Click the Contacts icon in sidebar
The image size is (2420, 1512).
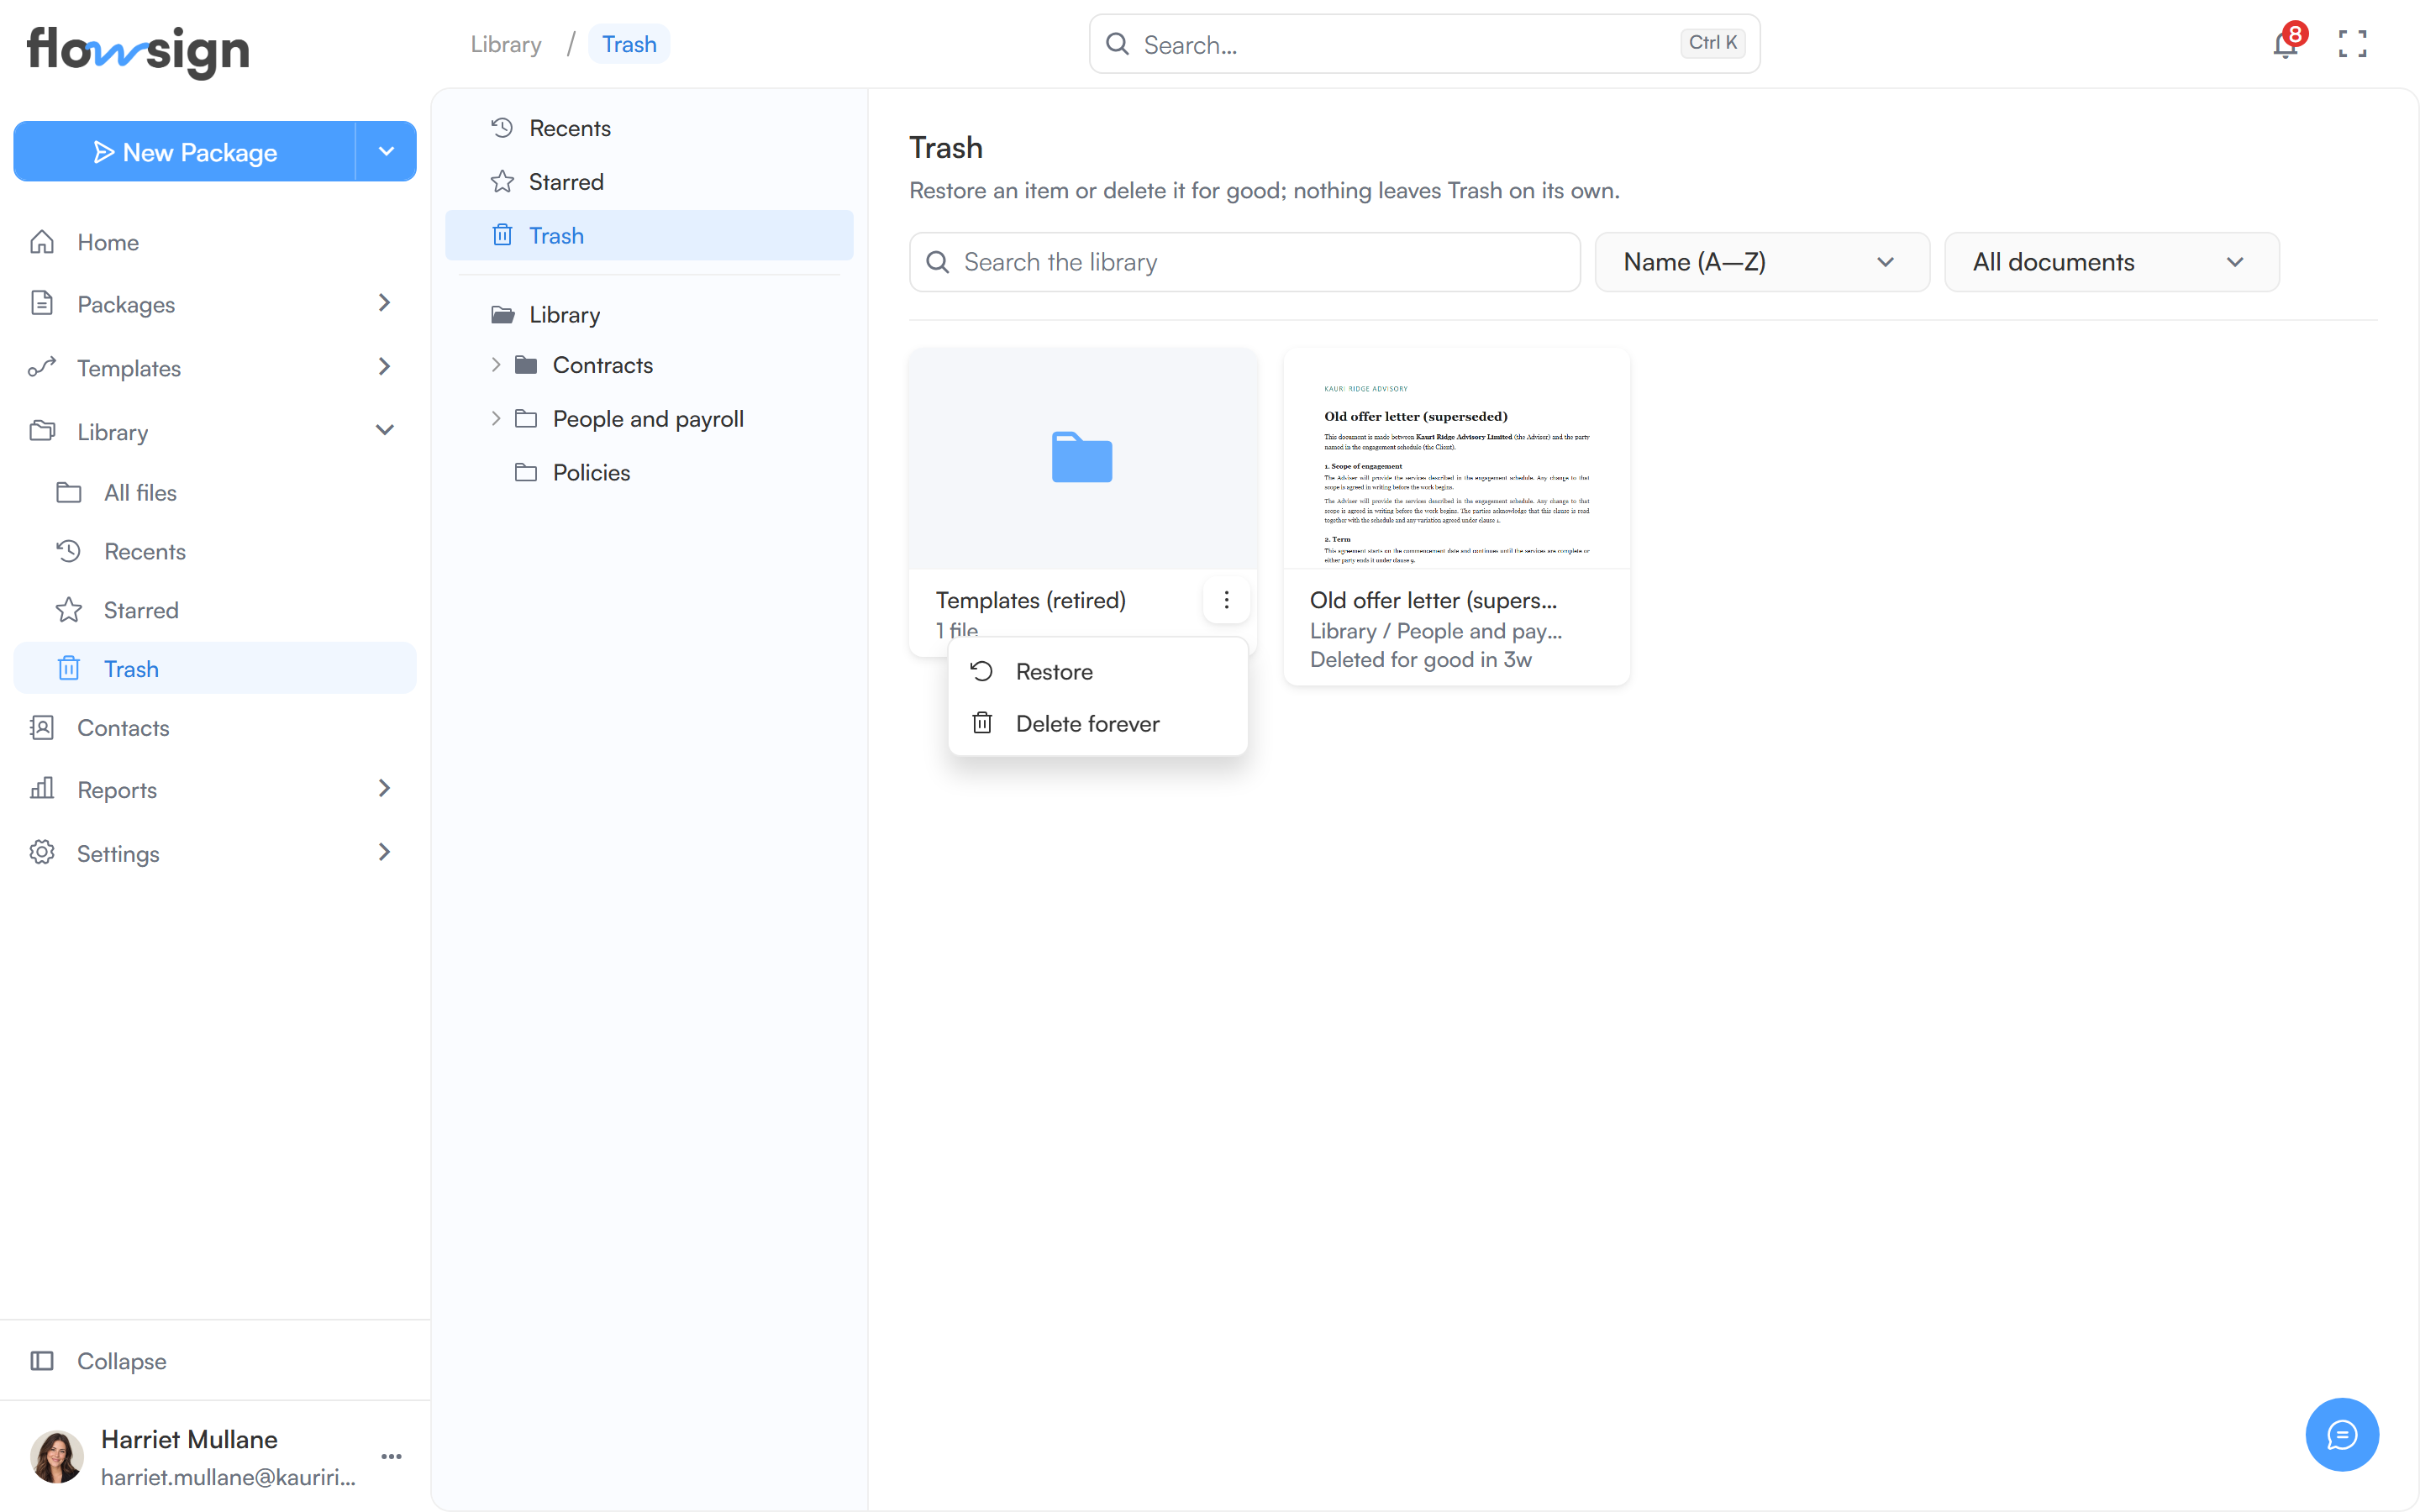click(x=42, y=728)
